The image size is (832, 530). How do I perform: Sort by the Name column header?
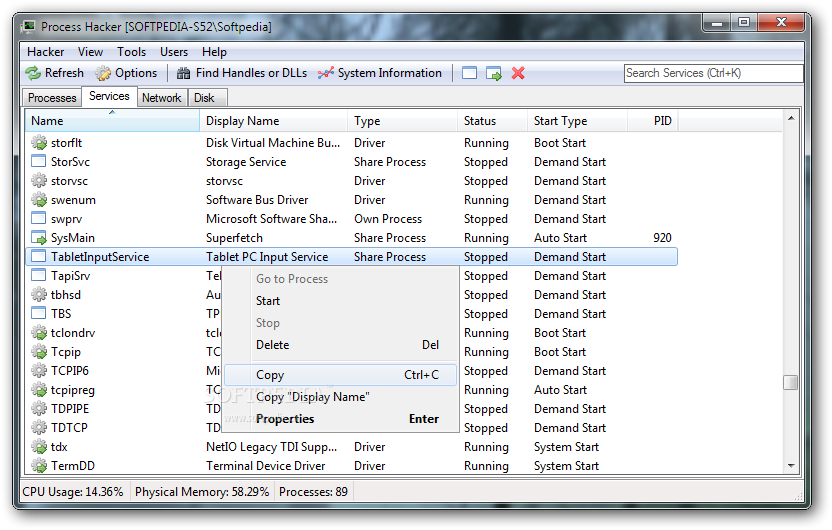tap(112, 121)
